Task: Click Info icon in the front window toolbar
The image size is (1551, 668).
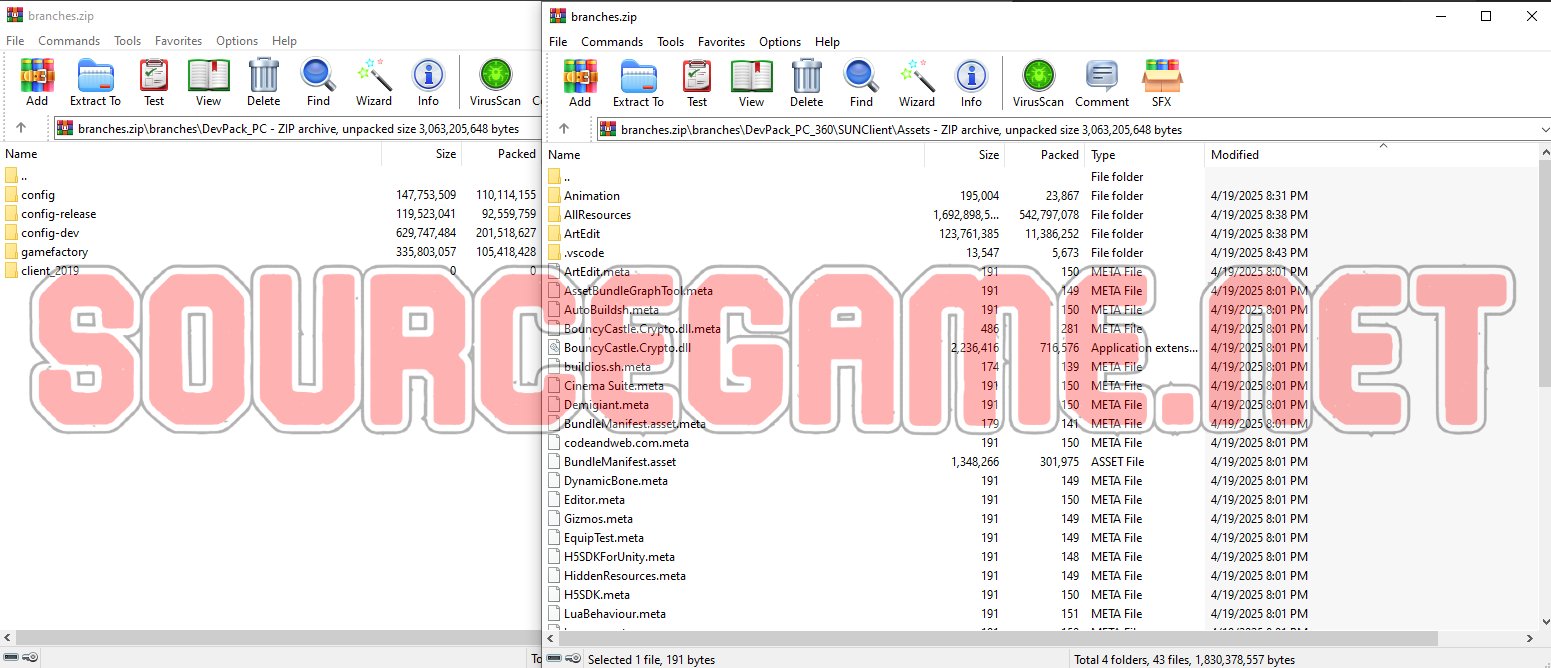Action: (x=971, y=83)
